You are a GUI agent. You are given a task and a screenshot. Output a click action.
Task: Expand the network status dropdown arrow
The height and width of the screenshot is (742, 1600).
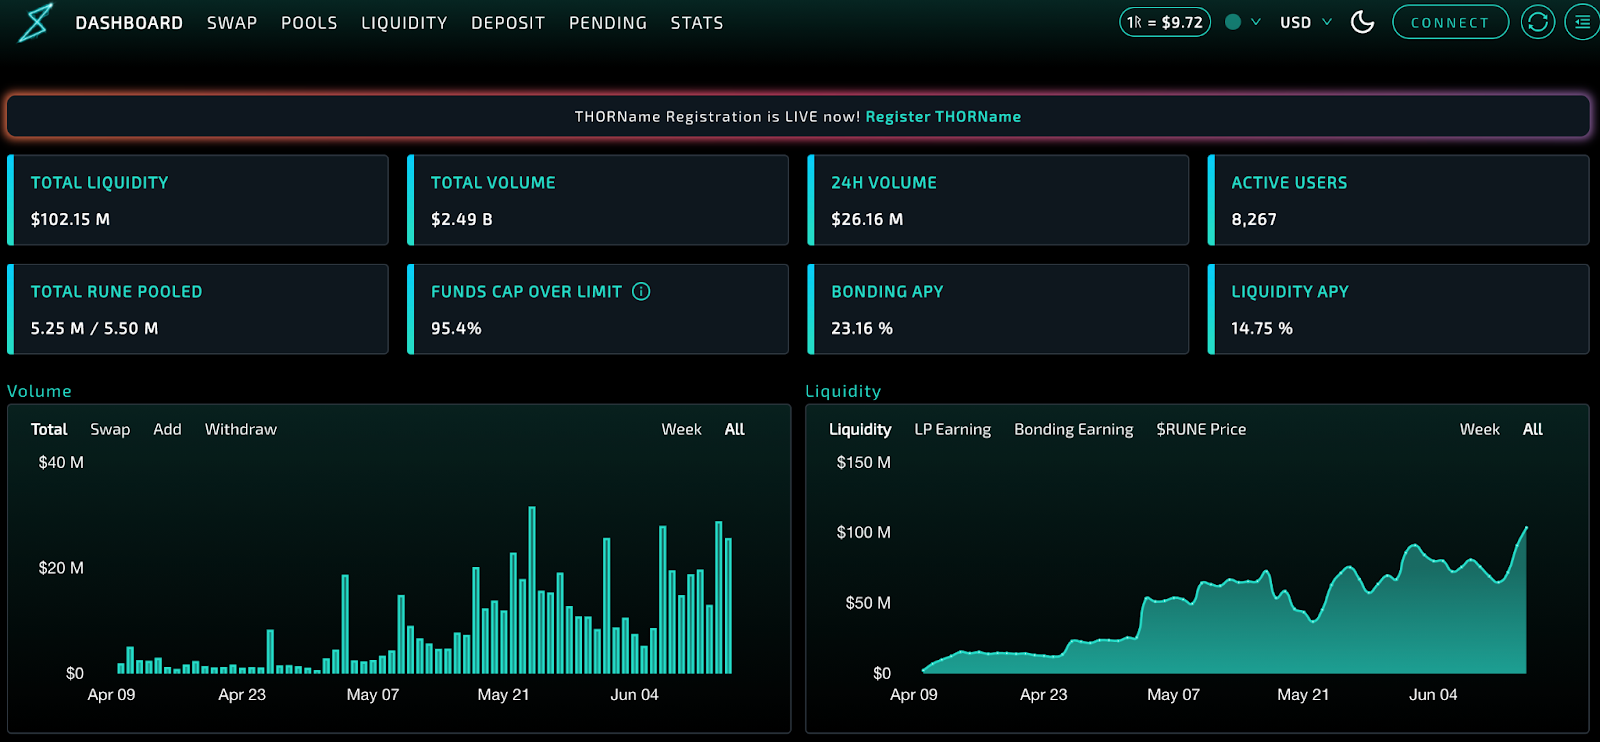(1256, 22)
